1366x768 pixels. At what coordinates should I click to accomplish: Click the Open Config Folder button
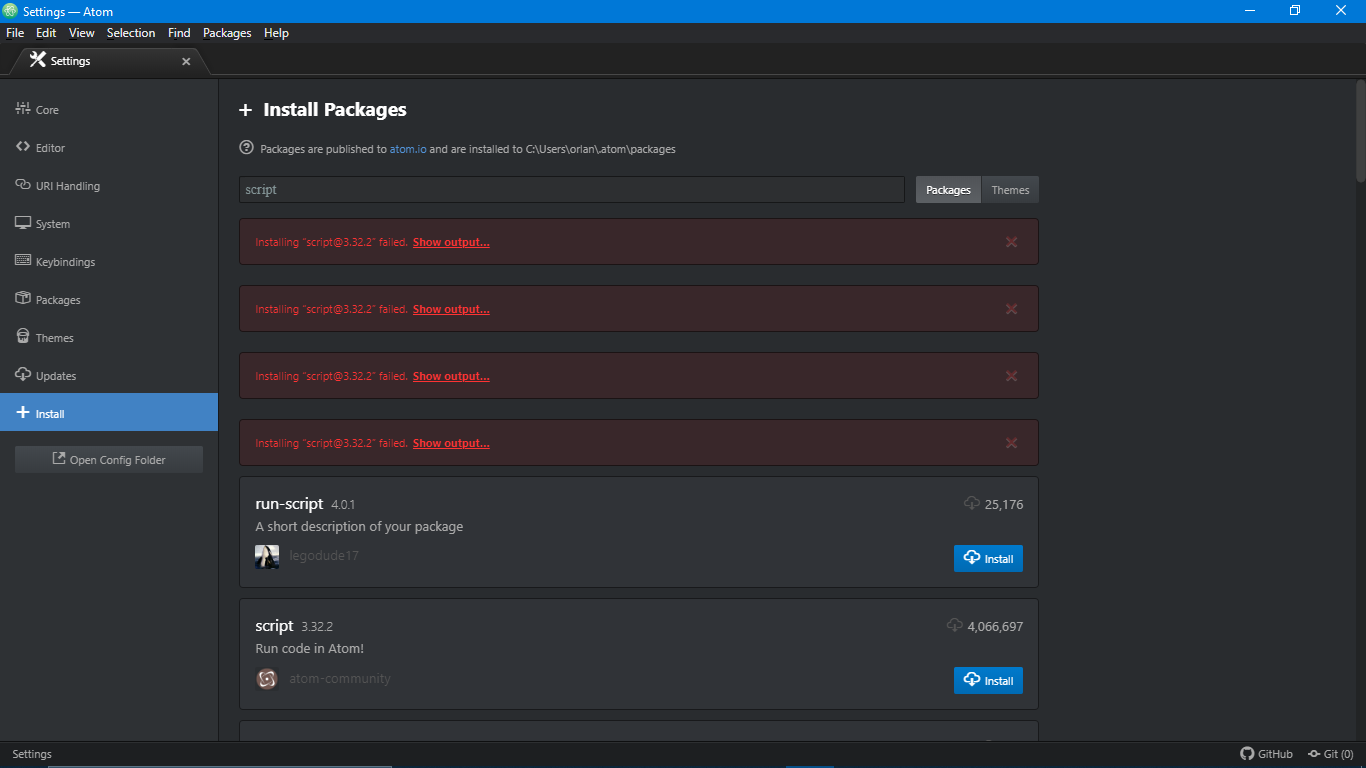(x=109, y=460)
